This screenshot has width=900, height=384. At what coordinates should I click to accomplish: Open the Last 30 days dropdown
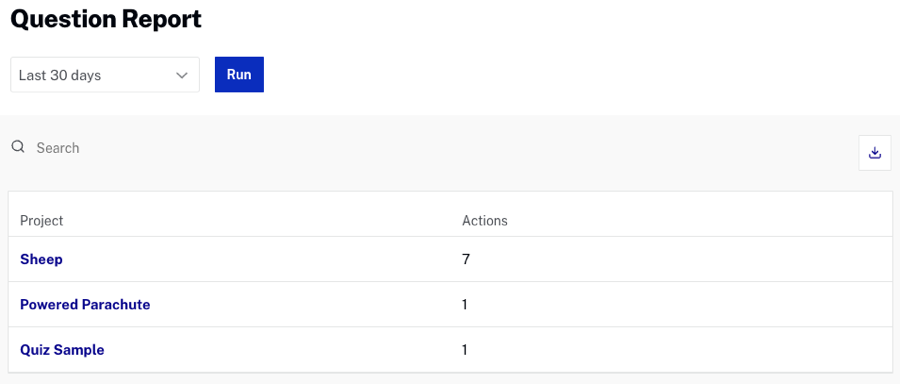pos(105,75)
